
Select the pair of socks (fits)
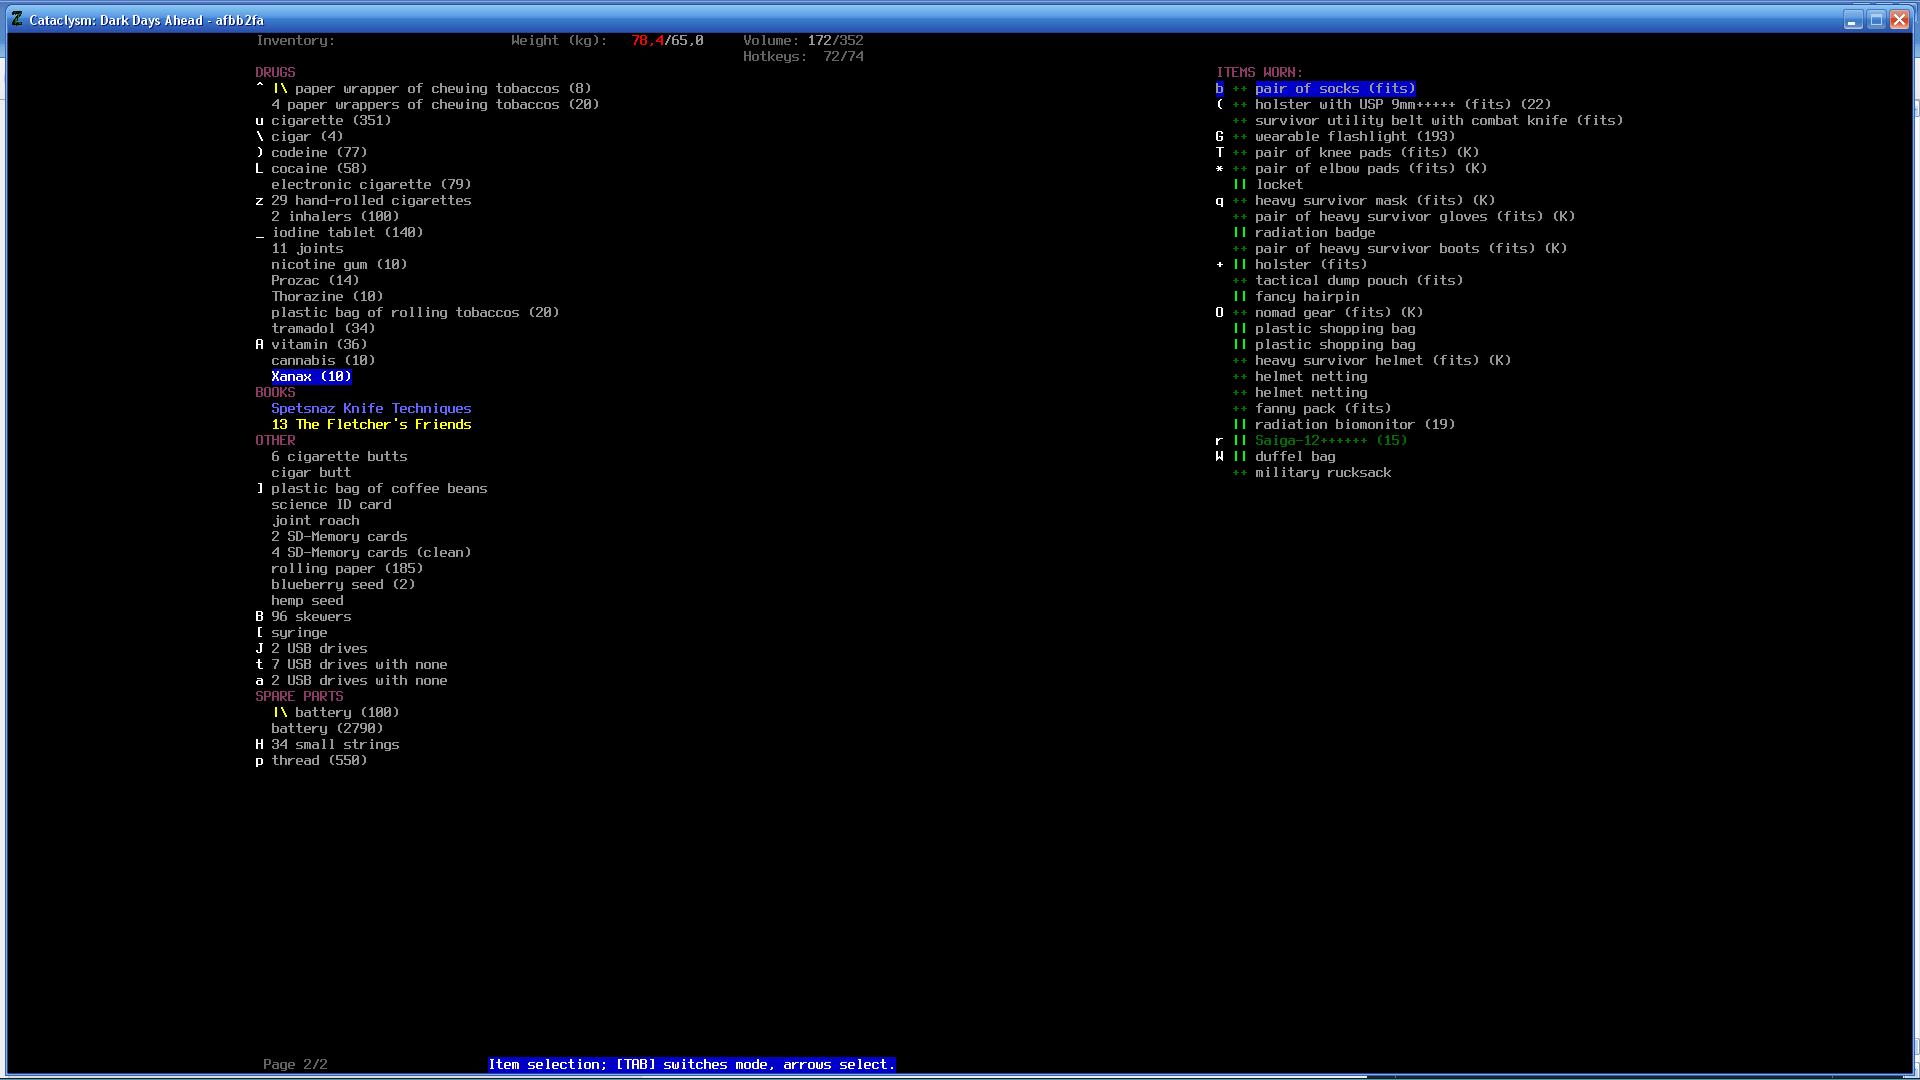coord(1335,89)
